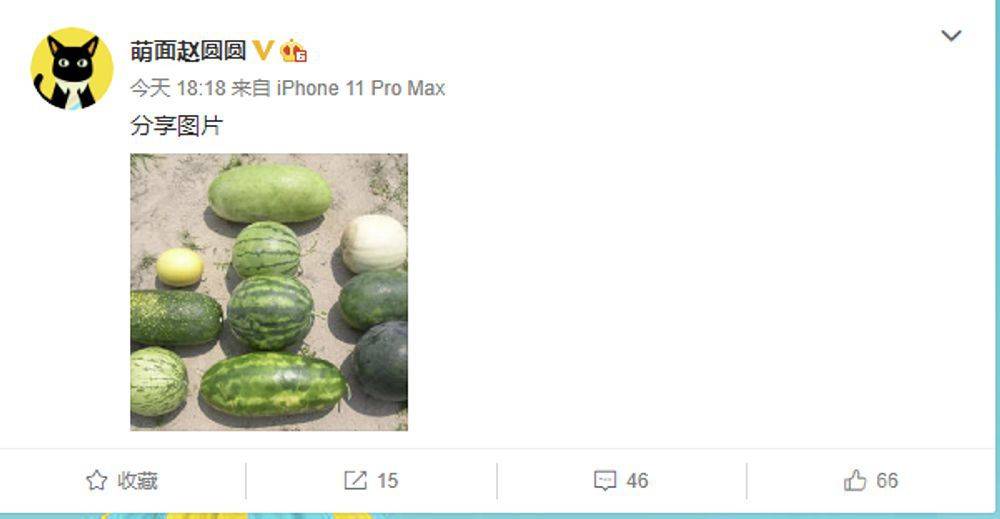Click the 来自 source label text

[251, 88]
